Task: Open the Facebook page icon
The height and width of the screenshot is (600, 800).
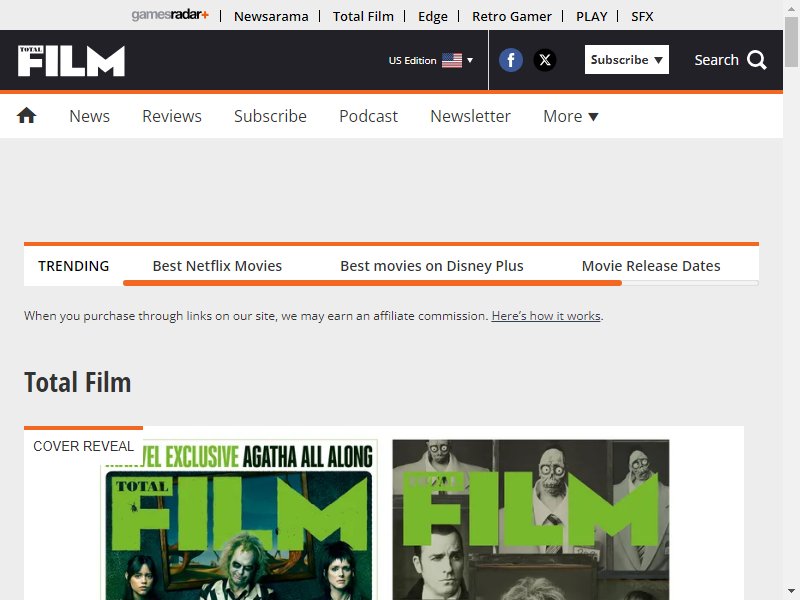Action: pos(511,60)
